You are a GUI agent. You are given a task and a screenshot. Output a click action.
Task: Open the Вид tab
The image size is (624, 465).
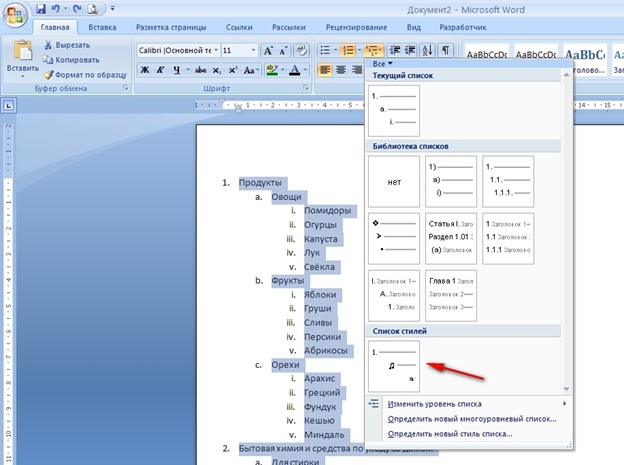413,27
